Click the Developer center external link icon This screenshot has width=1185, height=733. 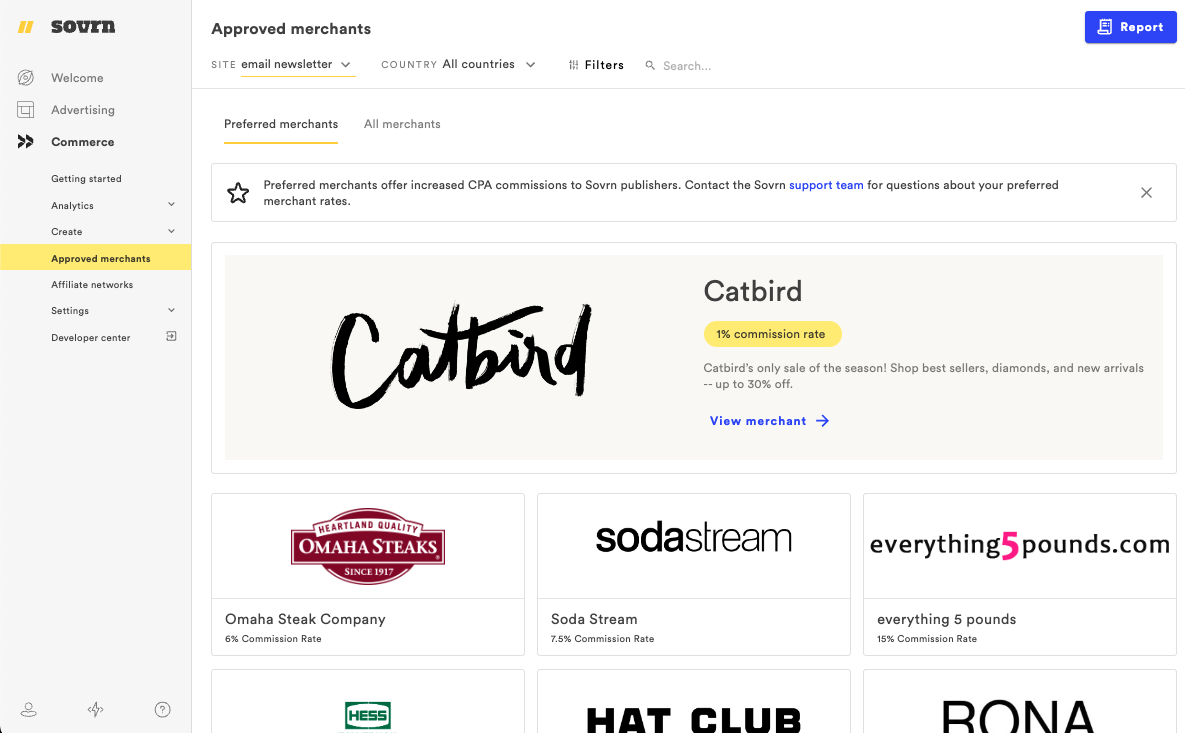pos(171,337)
